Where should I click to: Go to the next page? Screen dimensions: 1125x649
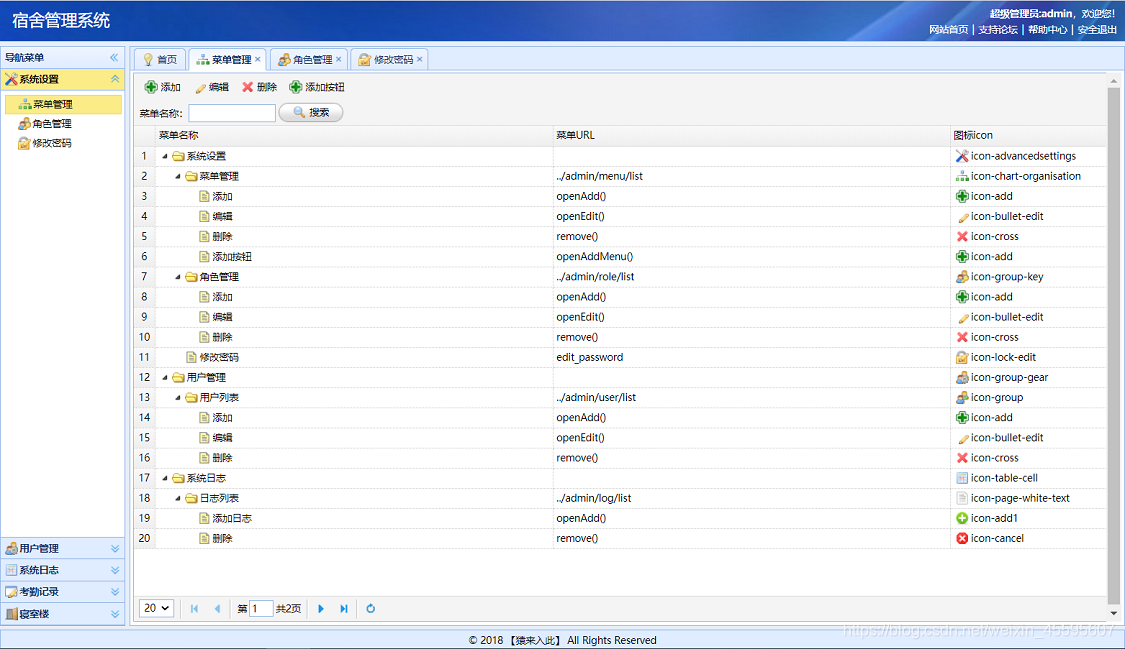(x=321, y=608)
